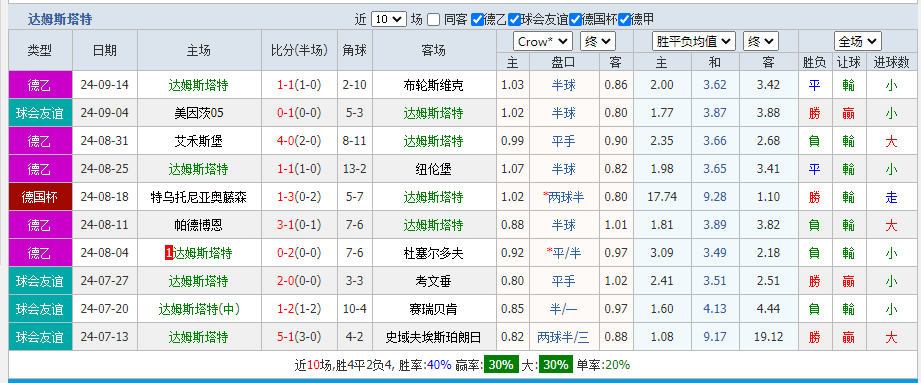Click draw odds 9.28
Viewport: 921px width, 383px height.
click(x=715, y=197)
